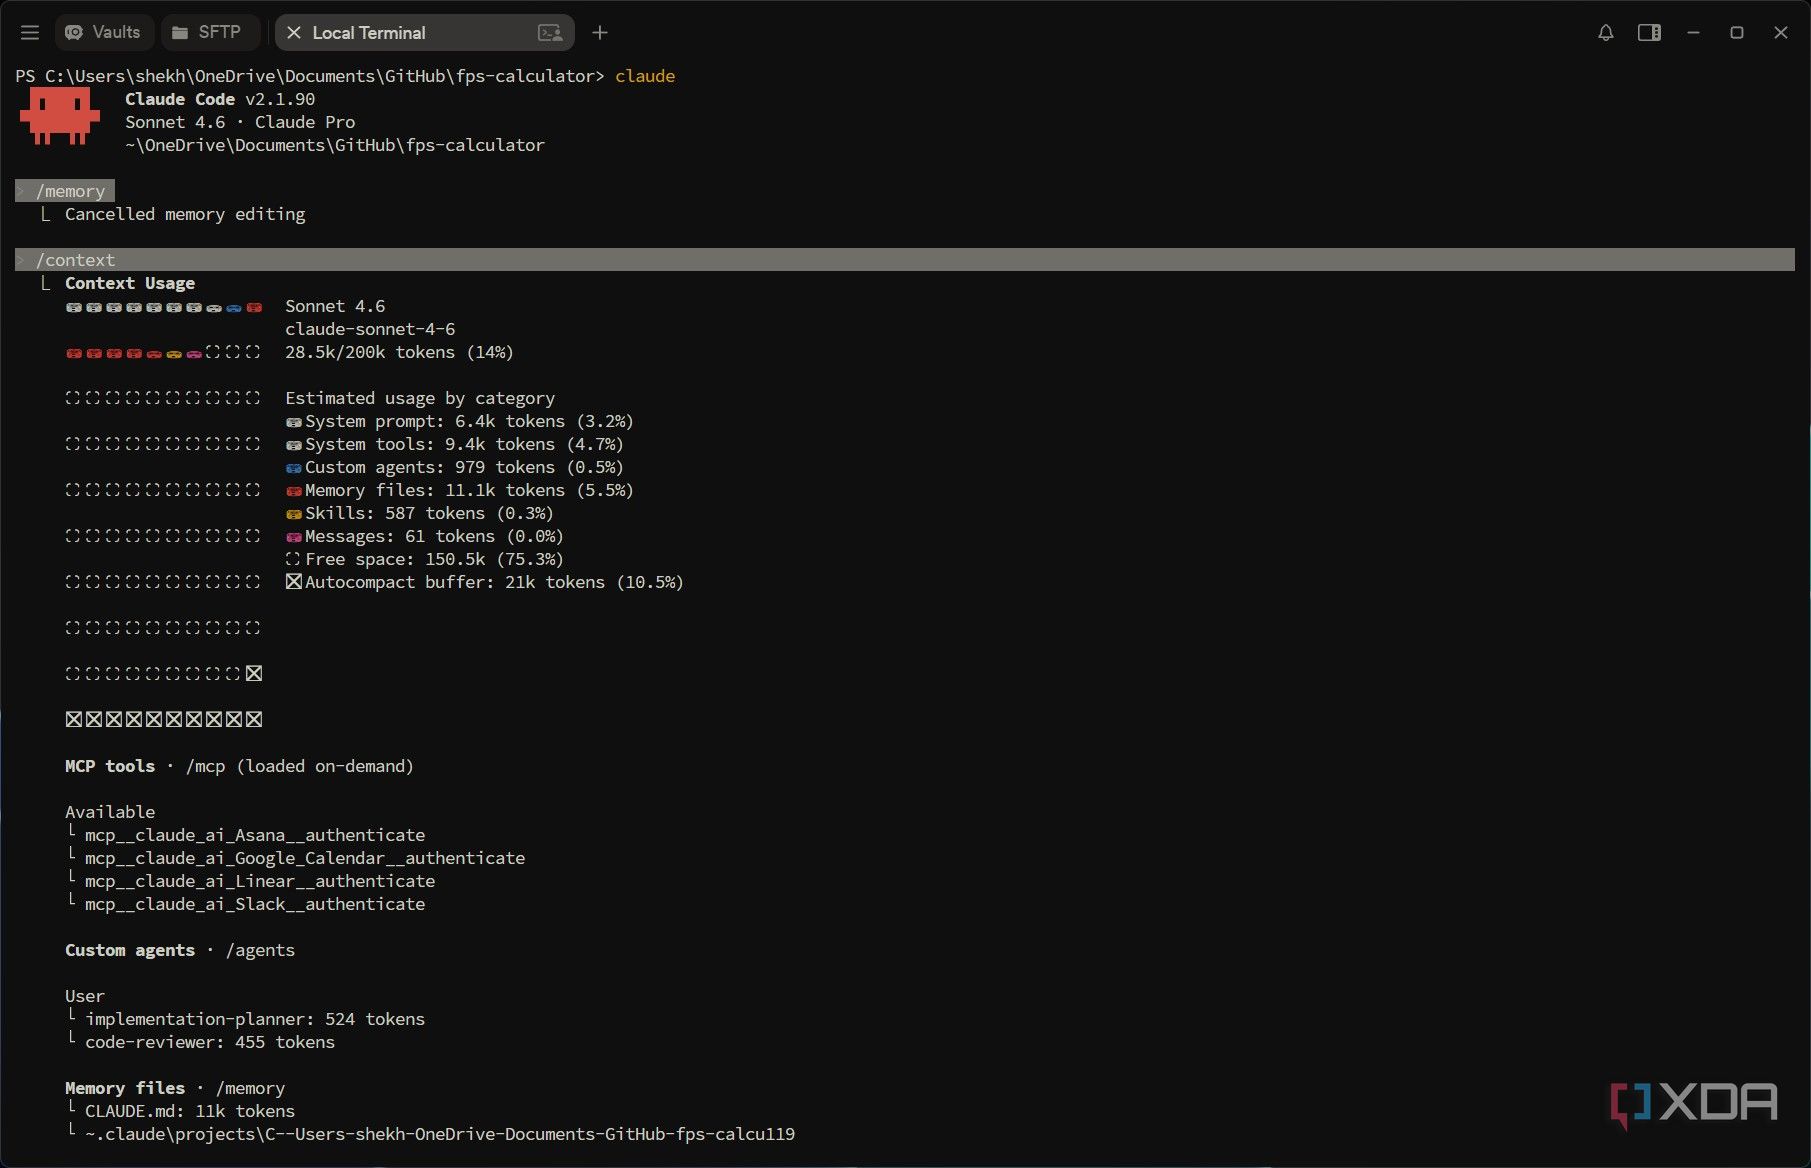Click 'System tools: 9.4k tokens' row
Viewport: 1811px width, 1168px height.
click(x=454, y=444)
